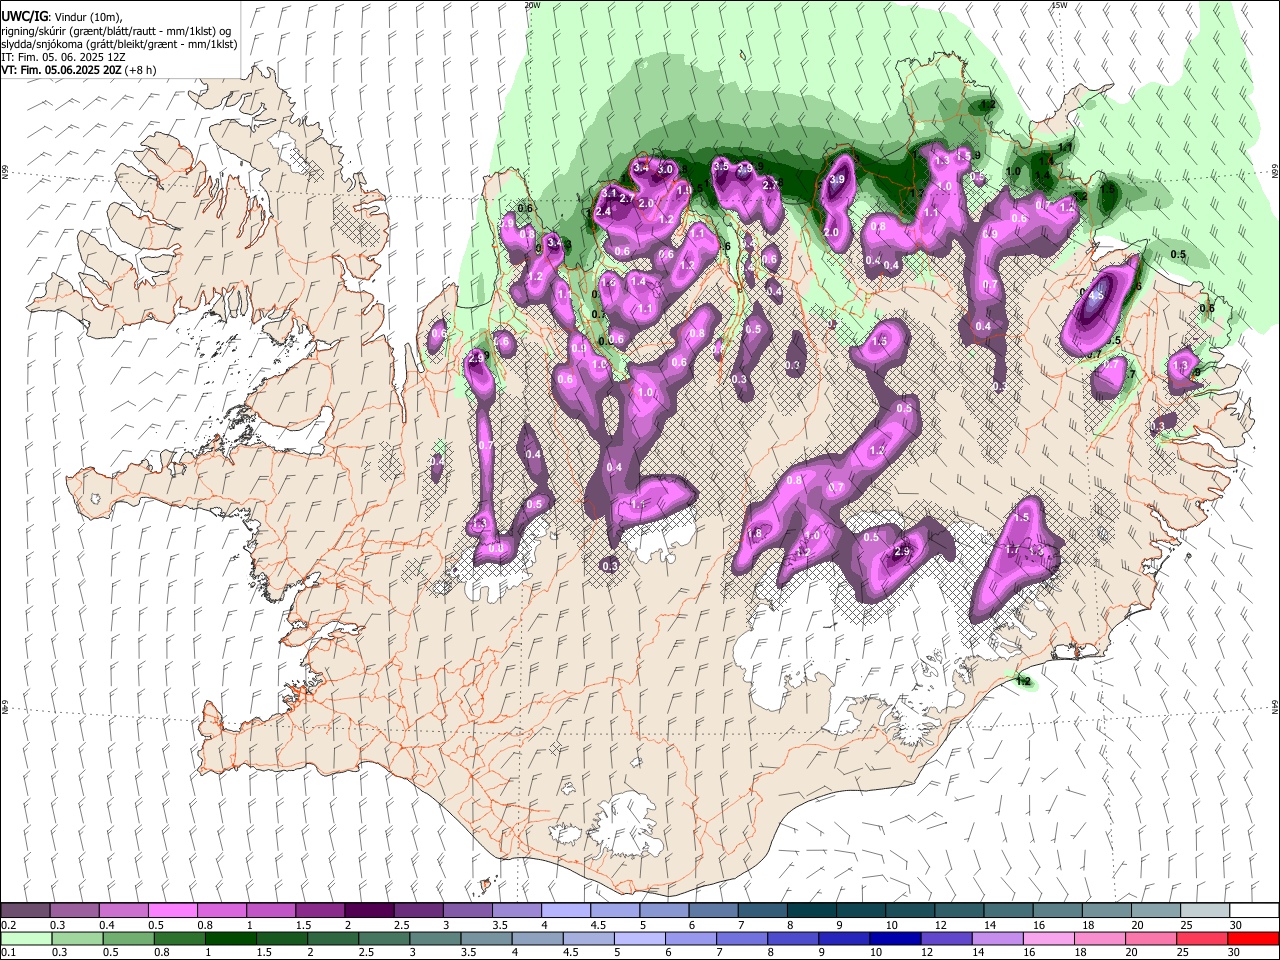
Task: Click the crimson 25 mm rain swatch
Action: point(1201,939)
